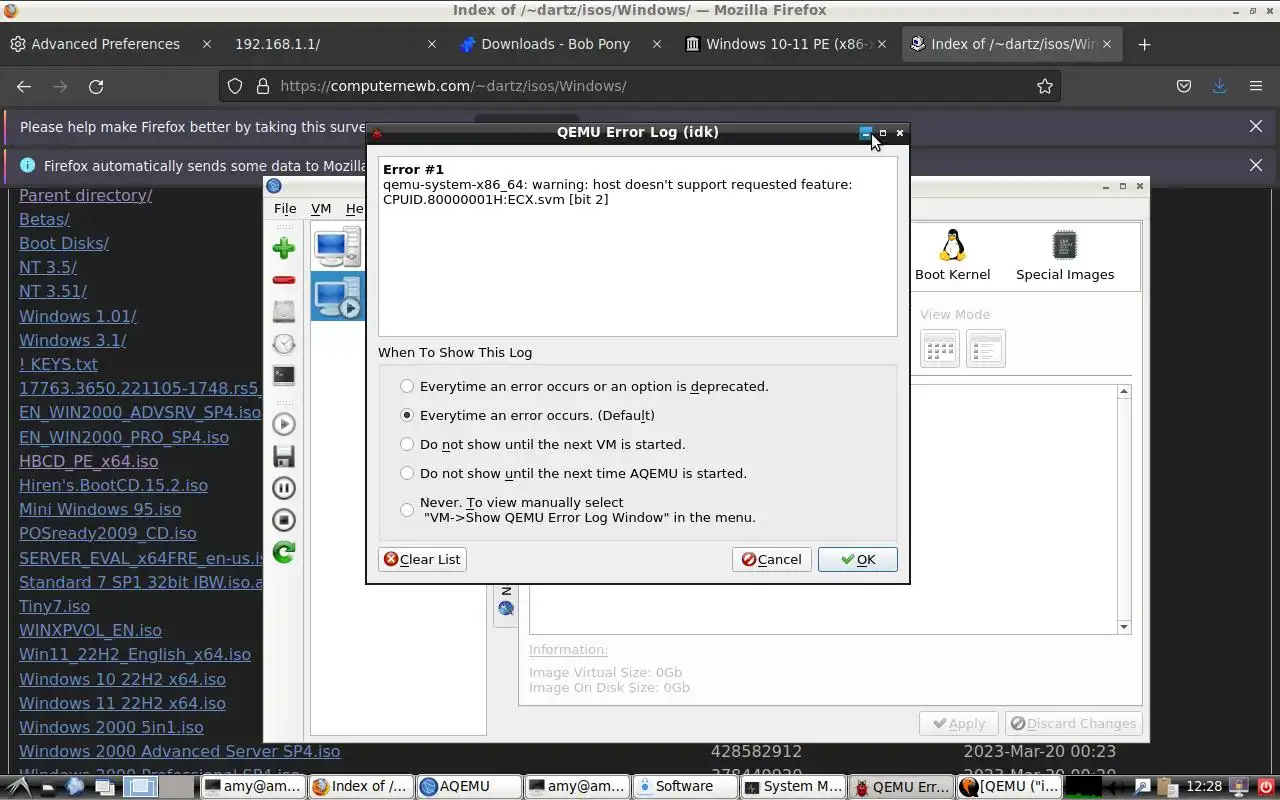Screen dimensions: 1280x800
Task: Click the Firefox URL address field
Action: (x=640, y=86)
